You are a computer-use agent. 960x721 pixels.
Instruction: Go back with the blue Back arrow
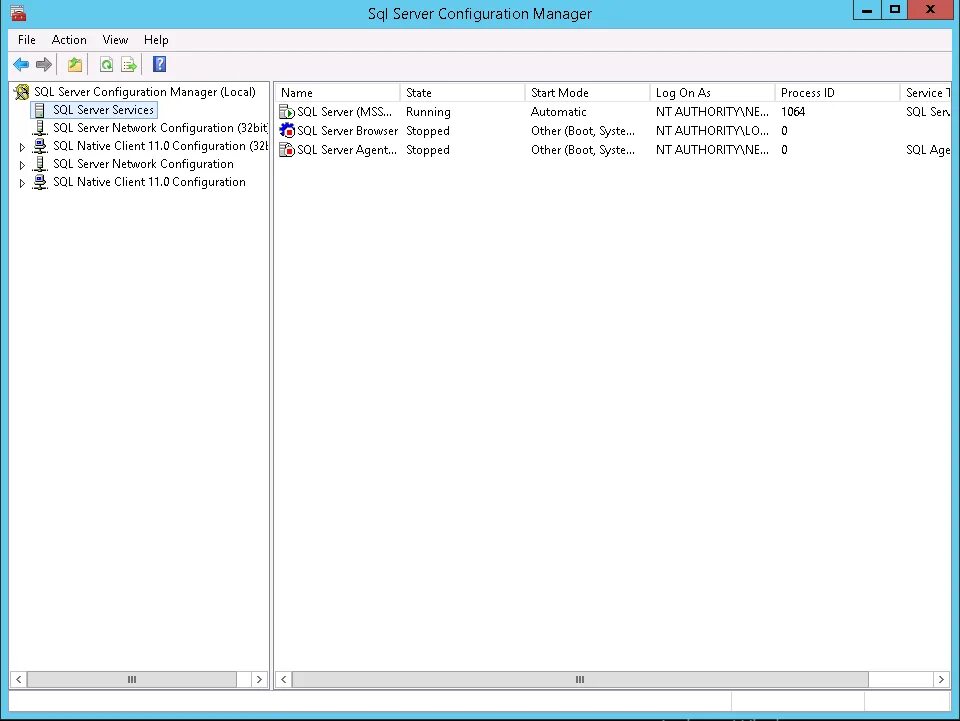coord(21,64)
